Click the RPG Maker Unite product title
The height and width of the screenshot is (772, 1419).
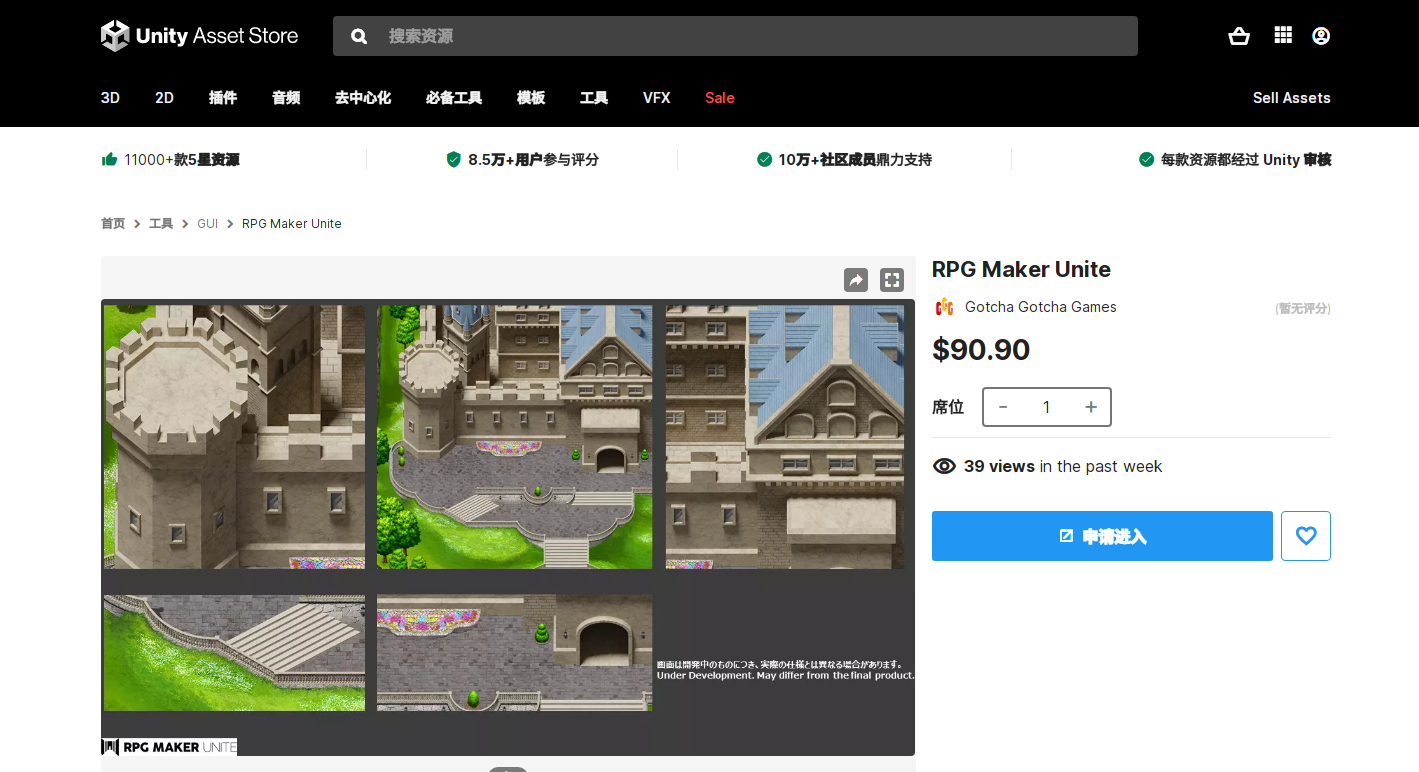tap(1021, 270)
